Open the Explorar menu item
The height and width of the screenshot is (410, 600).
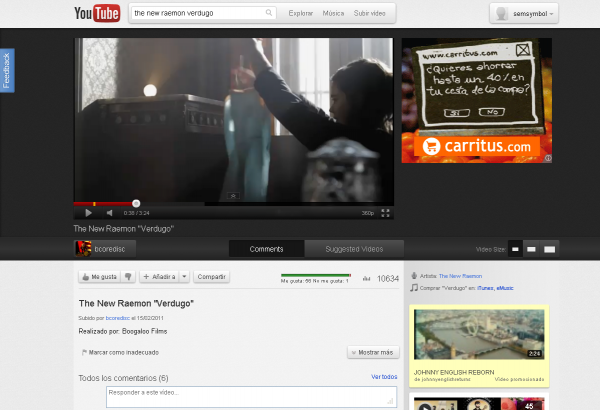pyautogui.click(x=300, y=13)
